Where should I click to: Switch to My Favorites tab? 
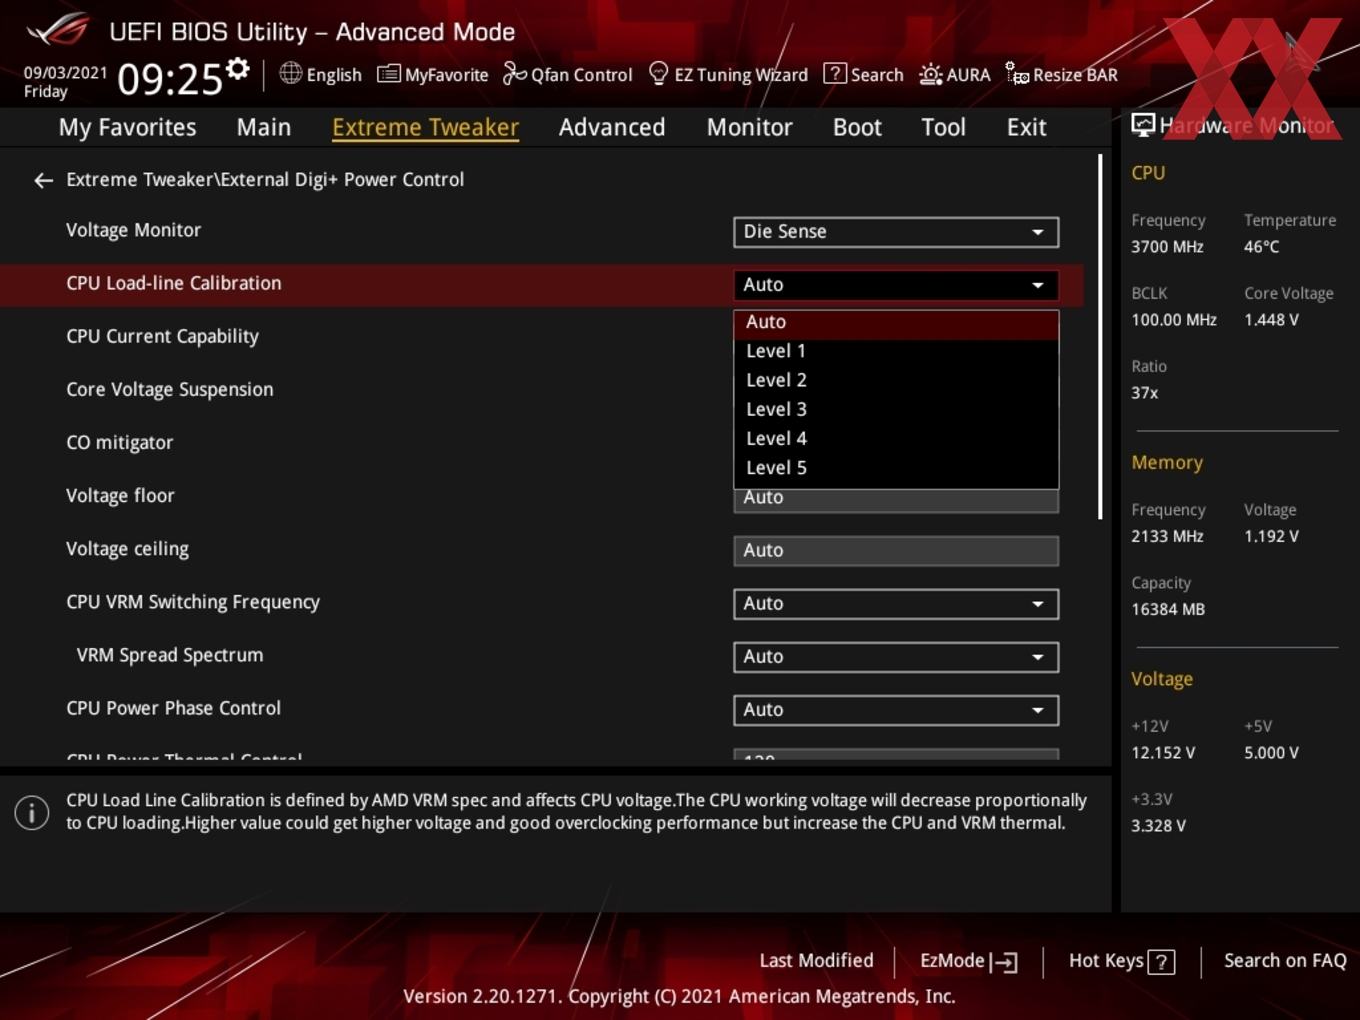(127, 127)
